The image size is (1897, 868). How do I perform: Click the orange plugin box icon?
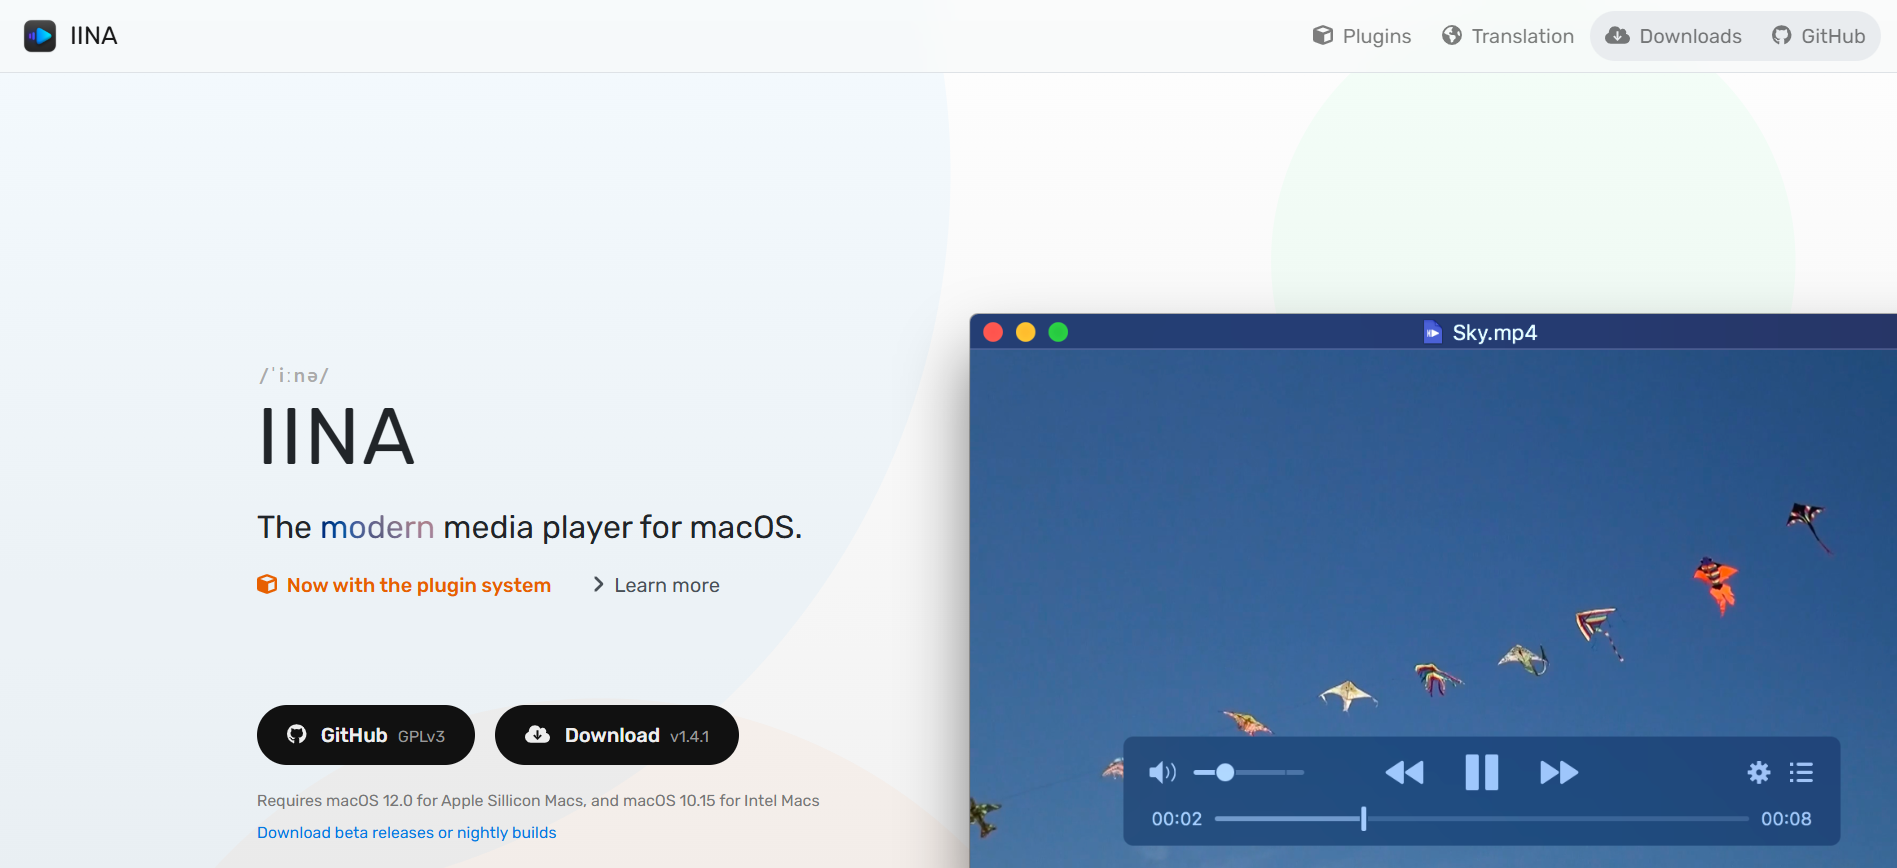pos(267,584)
